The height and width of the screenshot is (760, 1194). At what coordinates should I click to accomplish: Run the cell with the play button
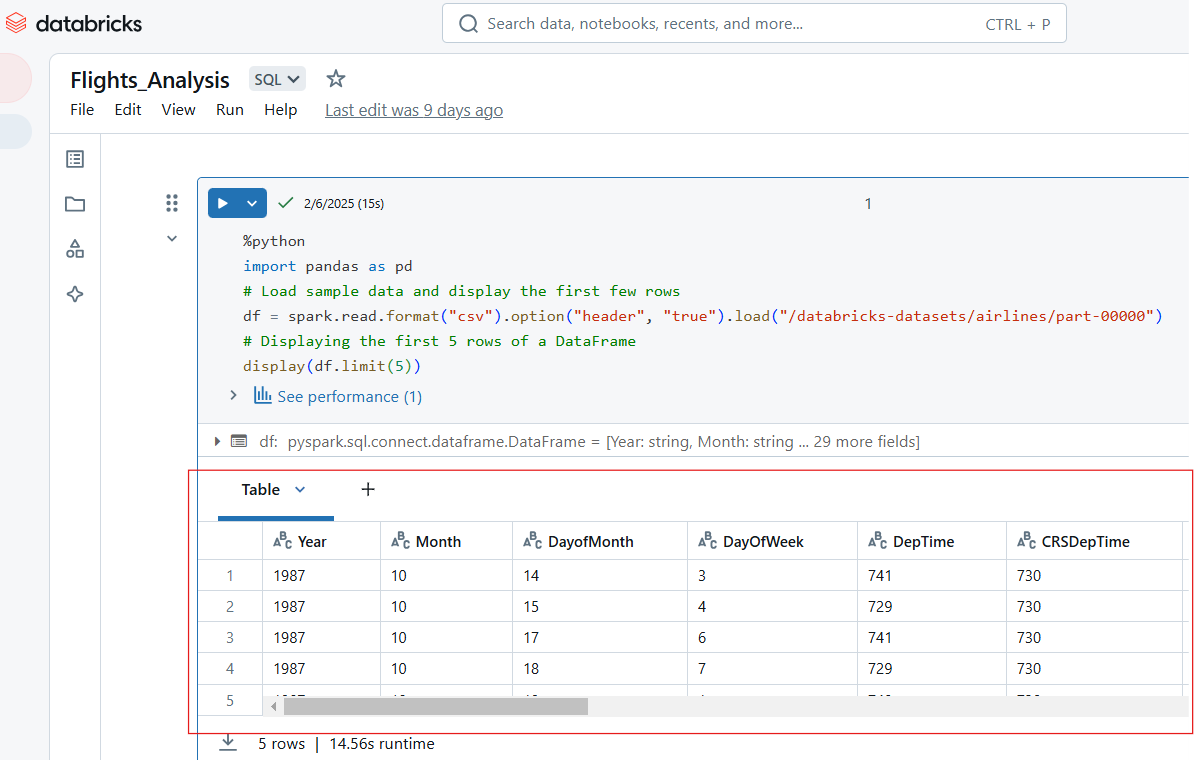223,203
